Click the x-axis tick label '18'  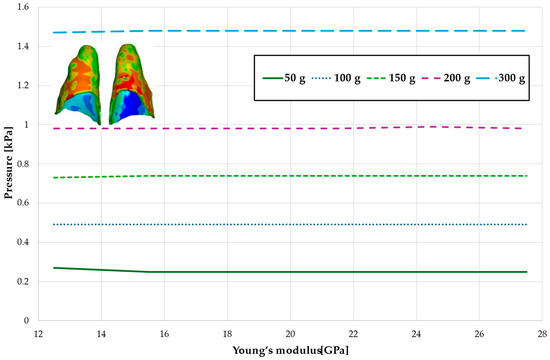coord(227,334)
